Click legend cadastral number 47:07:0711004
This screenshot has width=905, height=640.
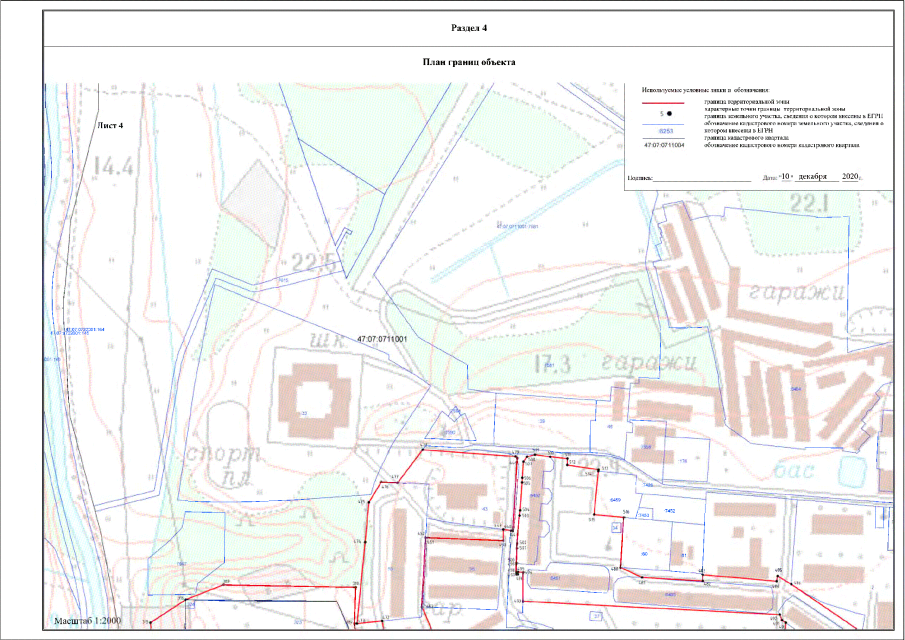coord(661,145)
